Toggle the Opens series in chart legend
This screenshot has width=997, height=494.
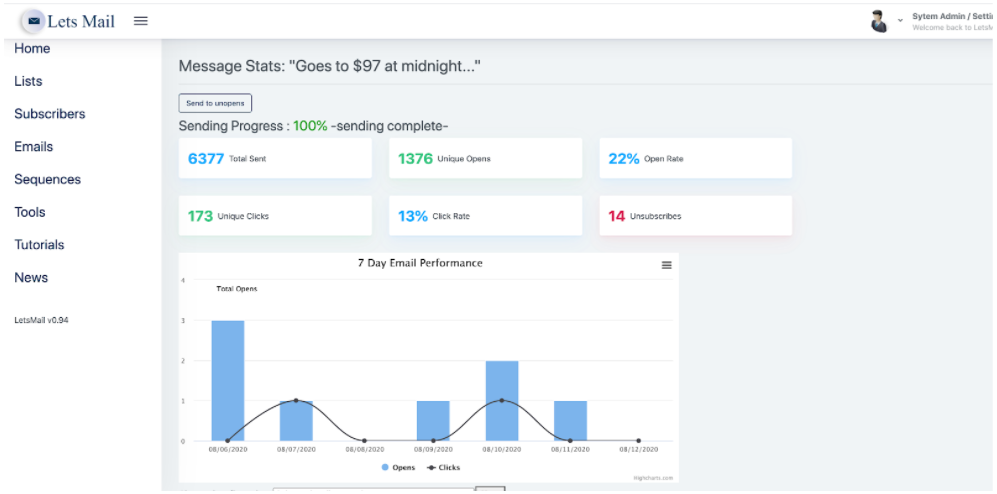[398, 467]
